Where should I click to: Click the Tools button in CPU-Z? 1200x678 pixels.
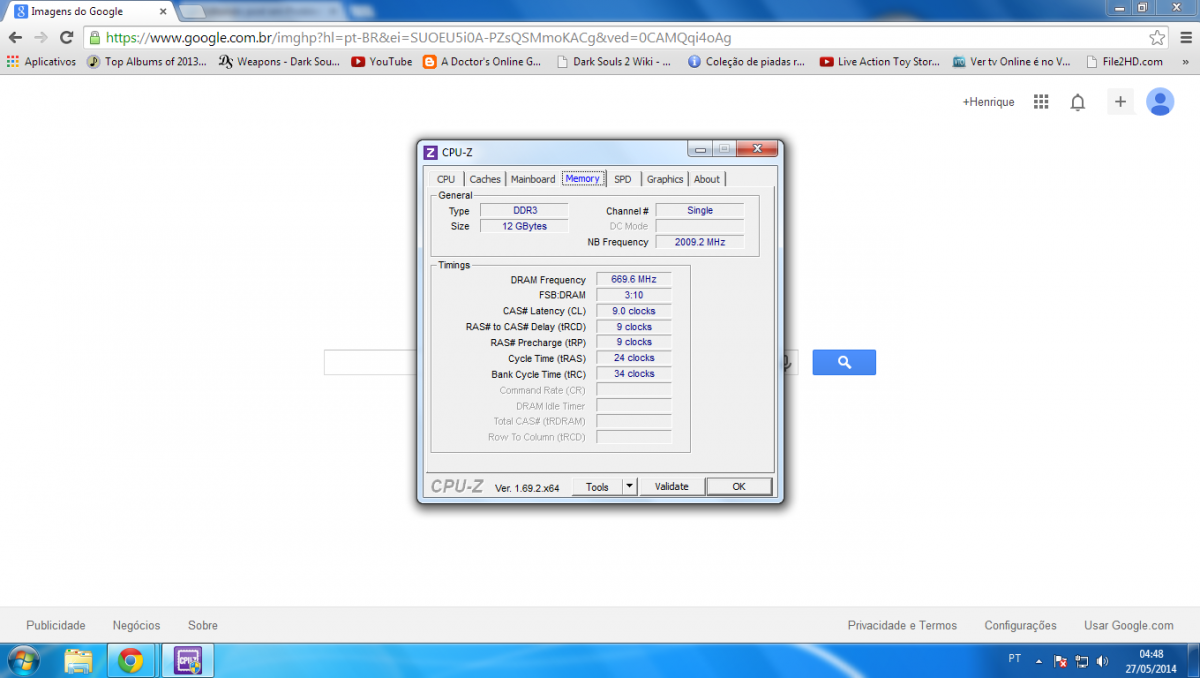tap(597, 487)
